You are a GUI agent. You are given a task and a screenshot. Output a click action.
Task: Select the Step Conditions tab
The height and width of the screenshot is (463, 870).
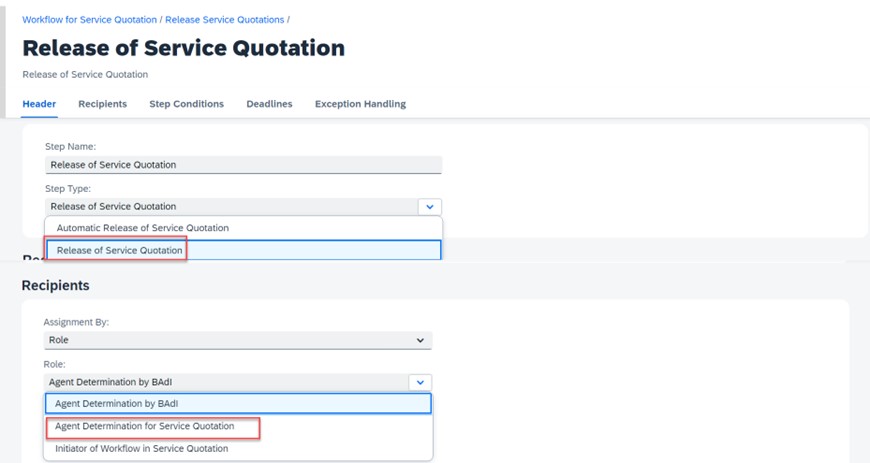coord(186,104)
